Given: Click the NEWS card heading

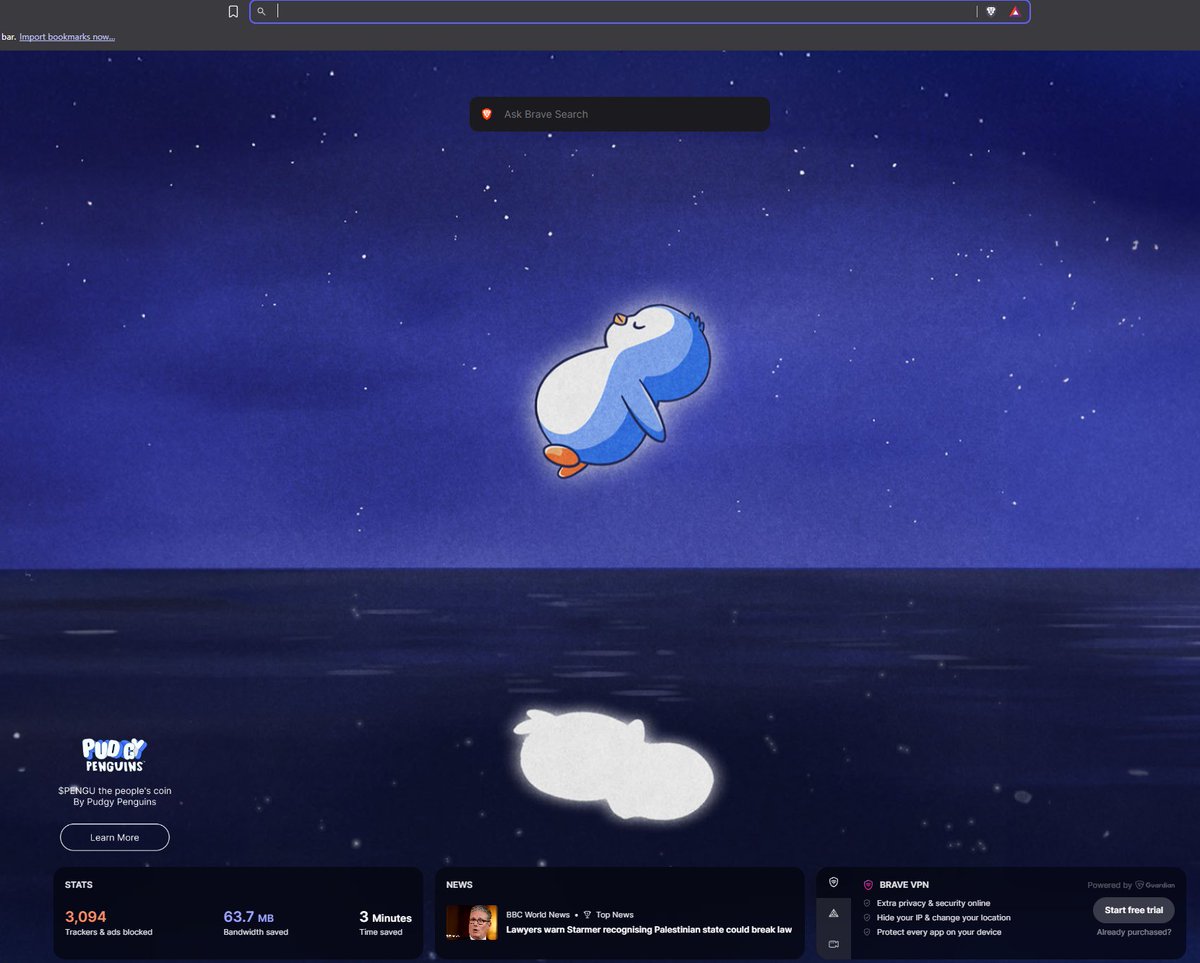Looking at the screenshot, I should (x=460, y=885).
